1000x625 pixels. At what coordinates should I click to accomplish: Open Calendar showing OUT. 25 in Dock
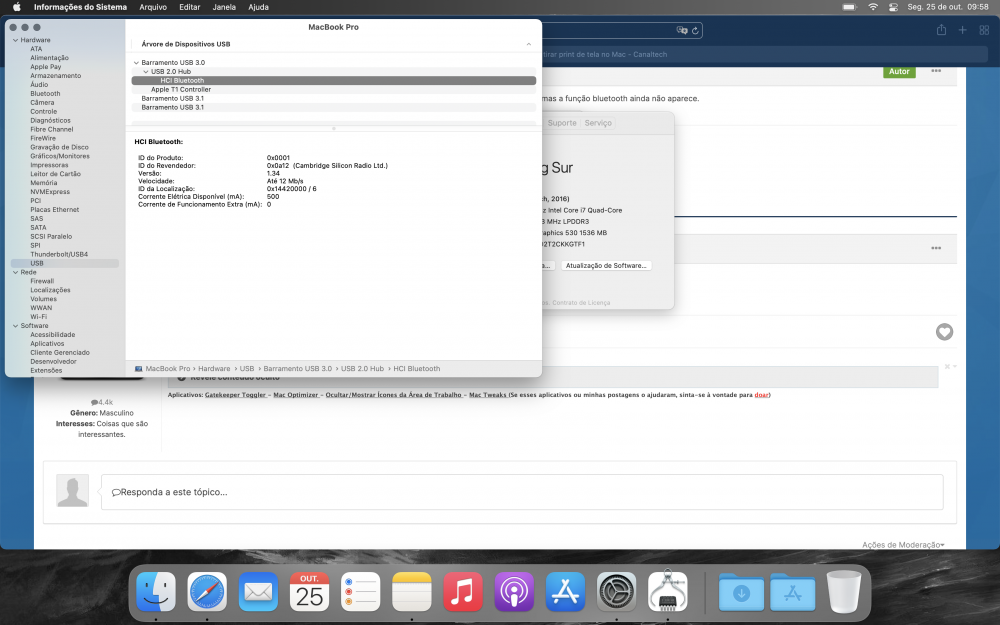point(309,591)
